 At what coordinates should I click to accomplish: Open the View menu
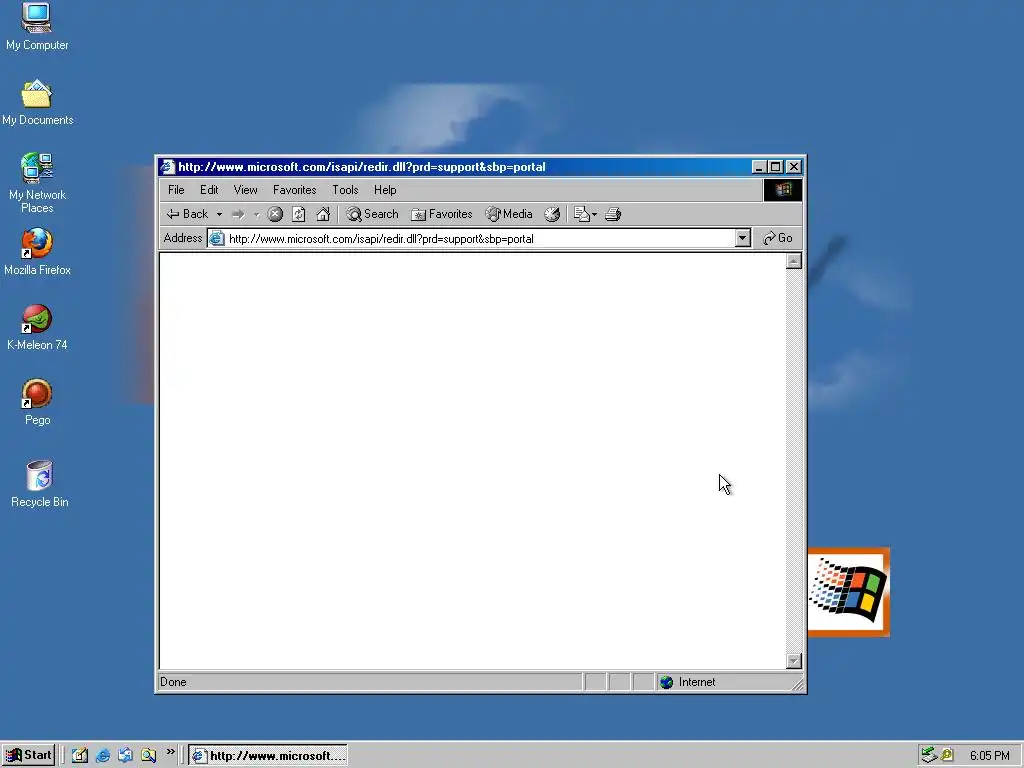click(246, 190)
